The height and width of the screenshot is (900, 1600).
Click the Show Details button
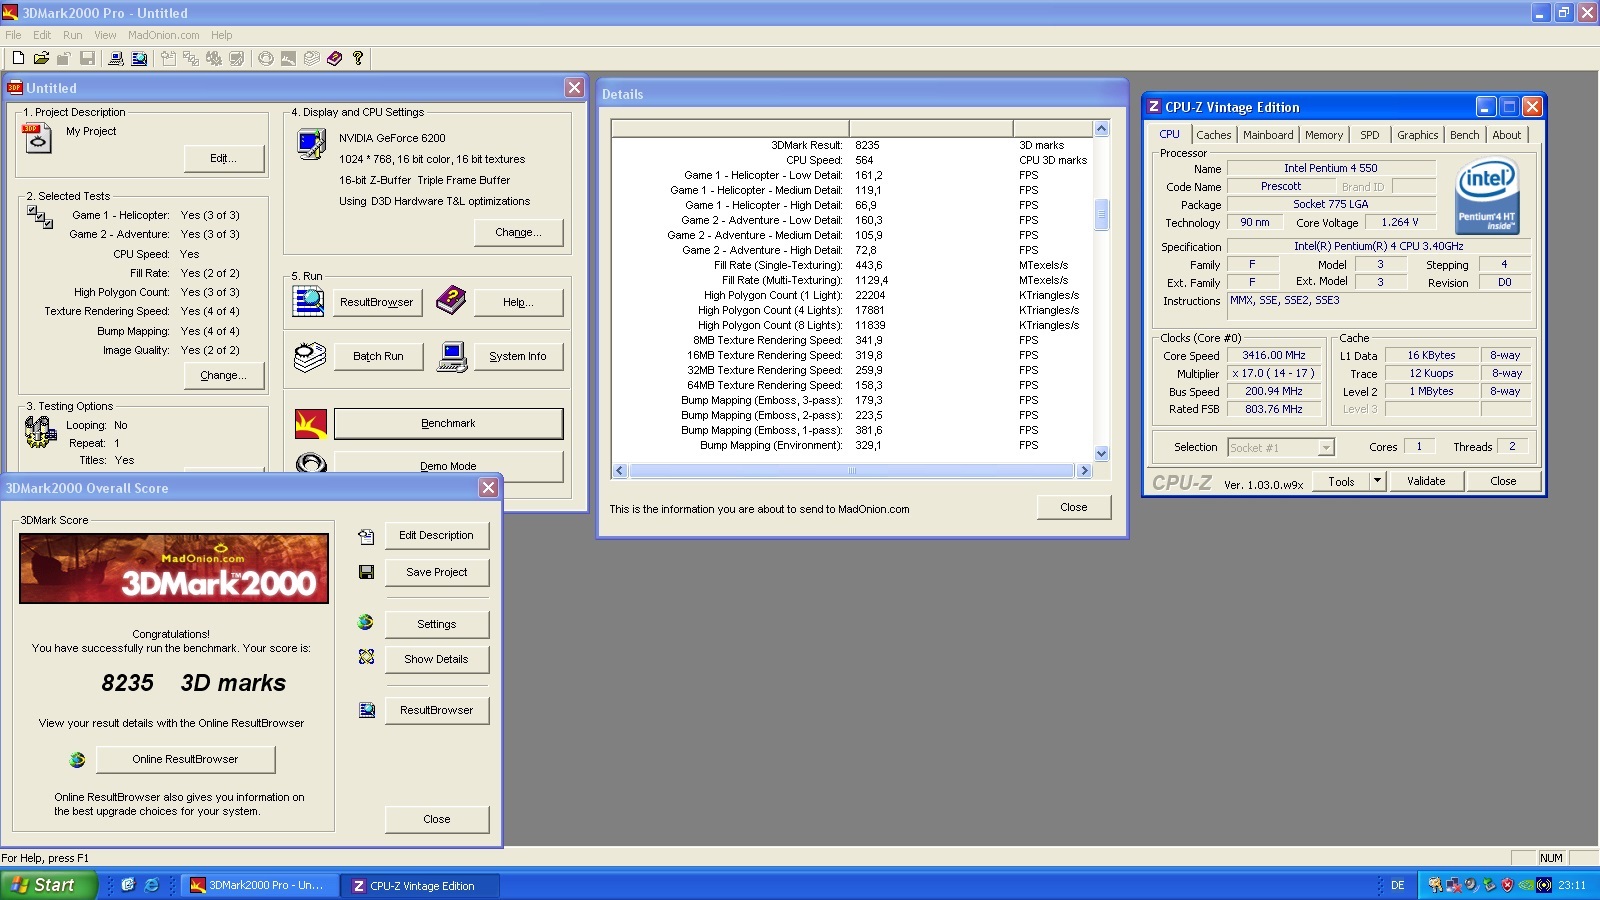436,660
